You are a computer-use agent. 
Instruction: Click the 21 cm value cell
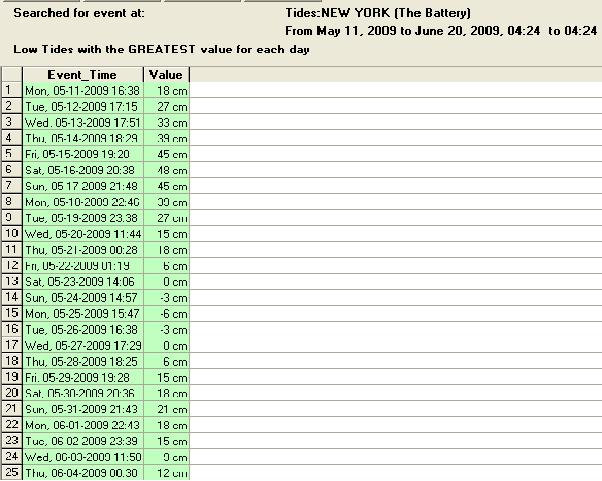point(166,409)
